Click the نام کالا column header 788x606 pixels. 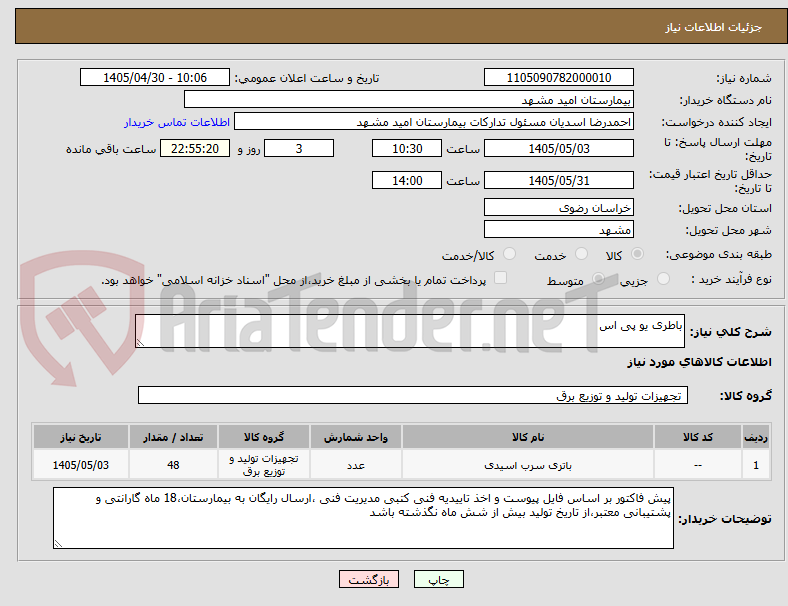point(528,437)
